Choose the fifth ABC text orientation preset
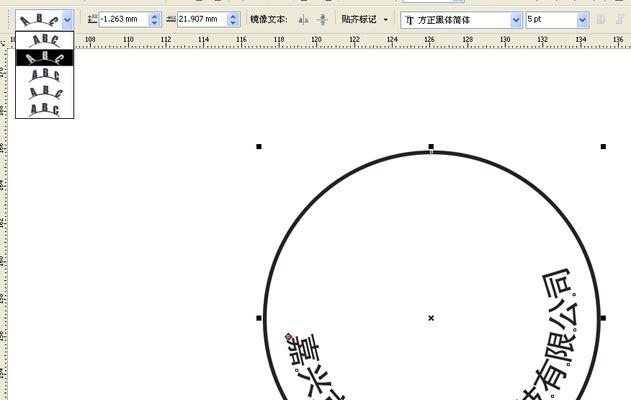631x400 pixels. pos(45,109)
